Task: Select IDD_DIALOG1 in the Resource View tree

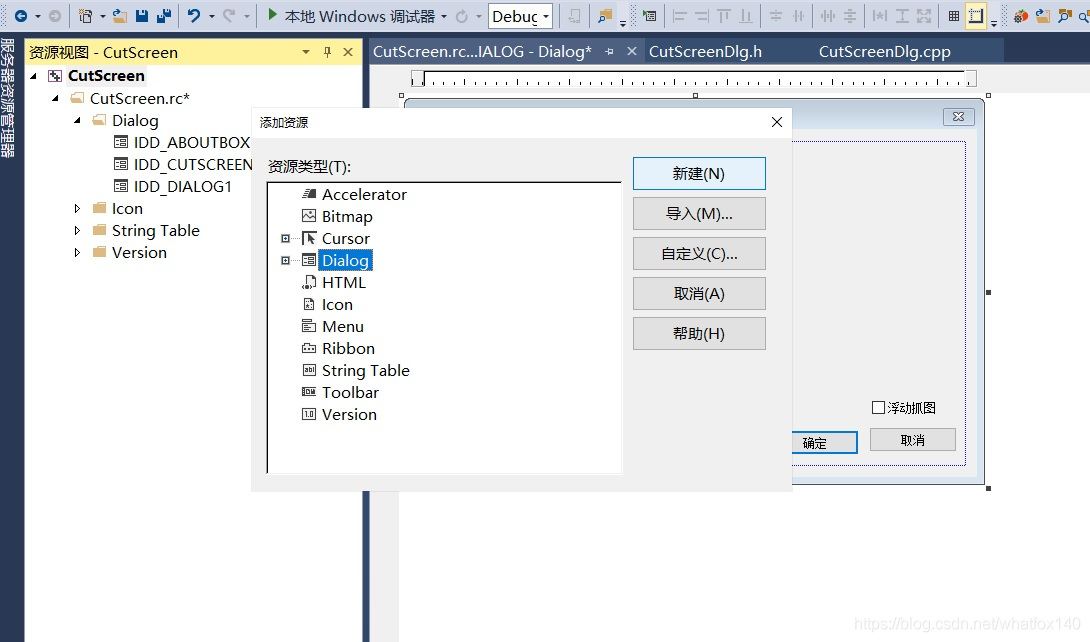Action: pos(182,186)
